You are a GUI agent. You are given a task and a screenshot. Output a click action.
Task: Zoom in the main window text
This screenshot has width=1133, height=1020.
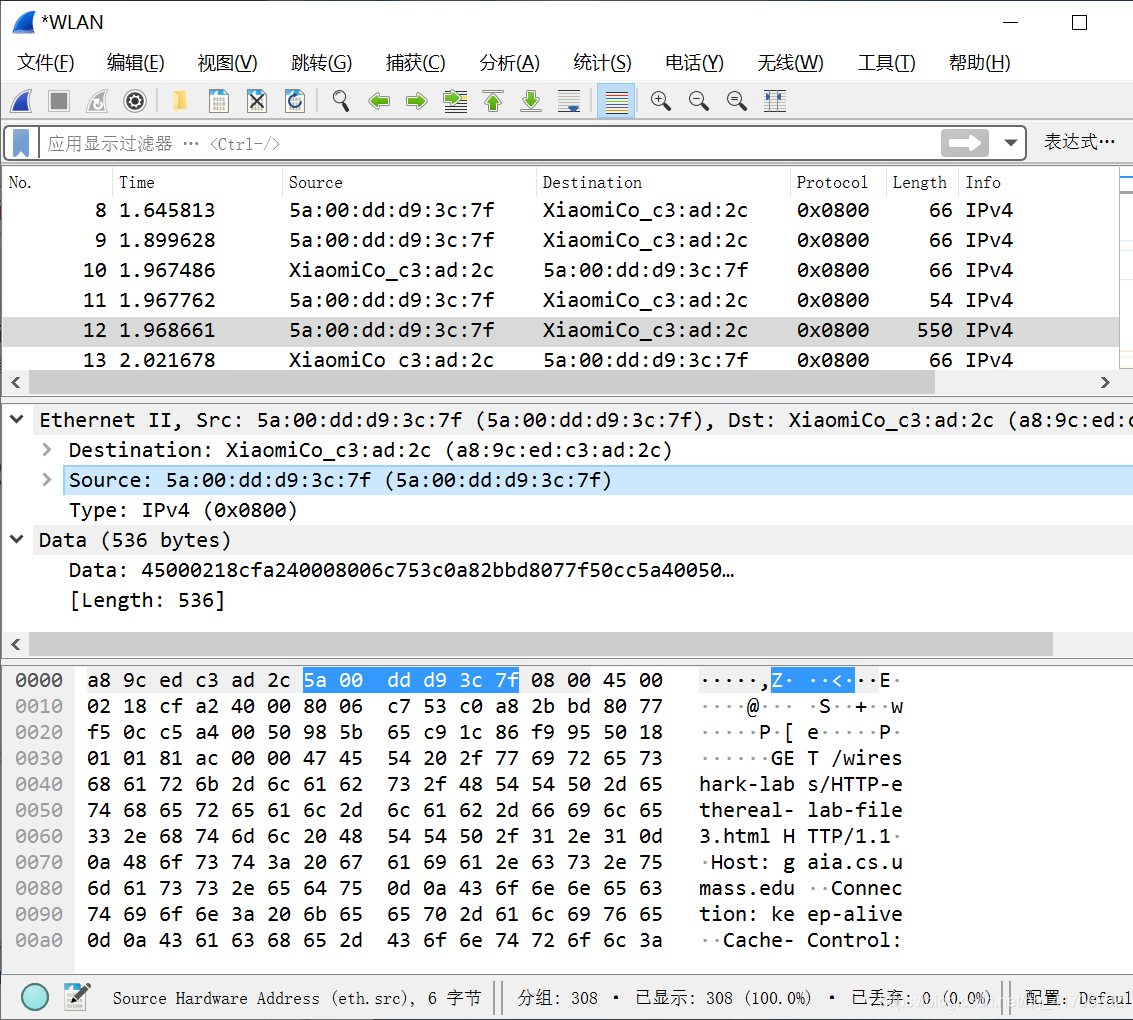pyautogui.click(x=660, y=101)
